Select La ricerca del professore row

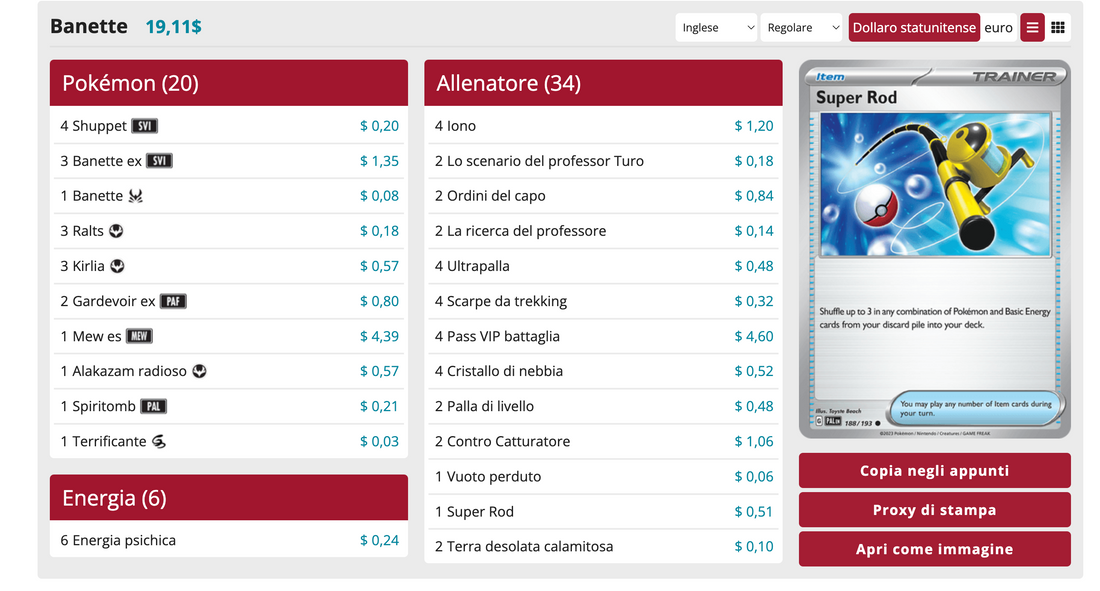click(x=603, y=231)
